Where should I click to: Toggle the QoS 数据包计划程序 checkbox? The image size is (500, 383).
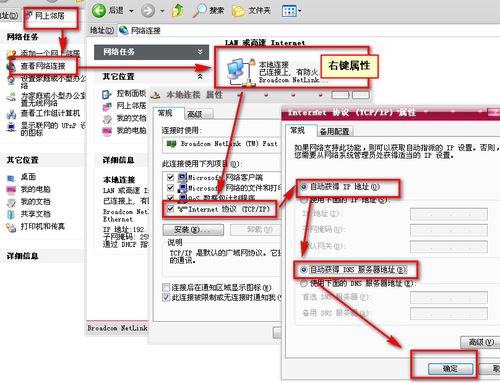tap(170, 198)
